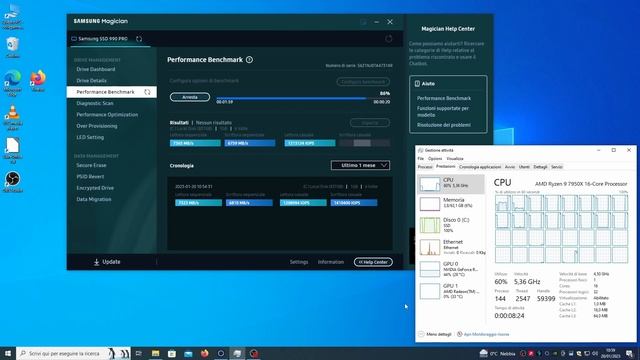This screenshot has width=640, height=360.
Task: Select Disco 0 (C:) in Task Manager sidebar
Action: click(x=451, y=225)
